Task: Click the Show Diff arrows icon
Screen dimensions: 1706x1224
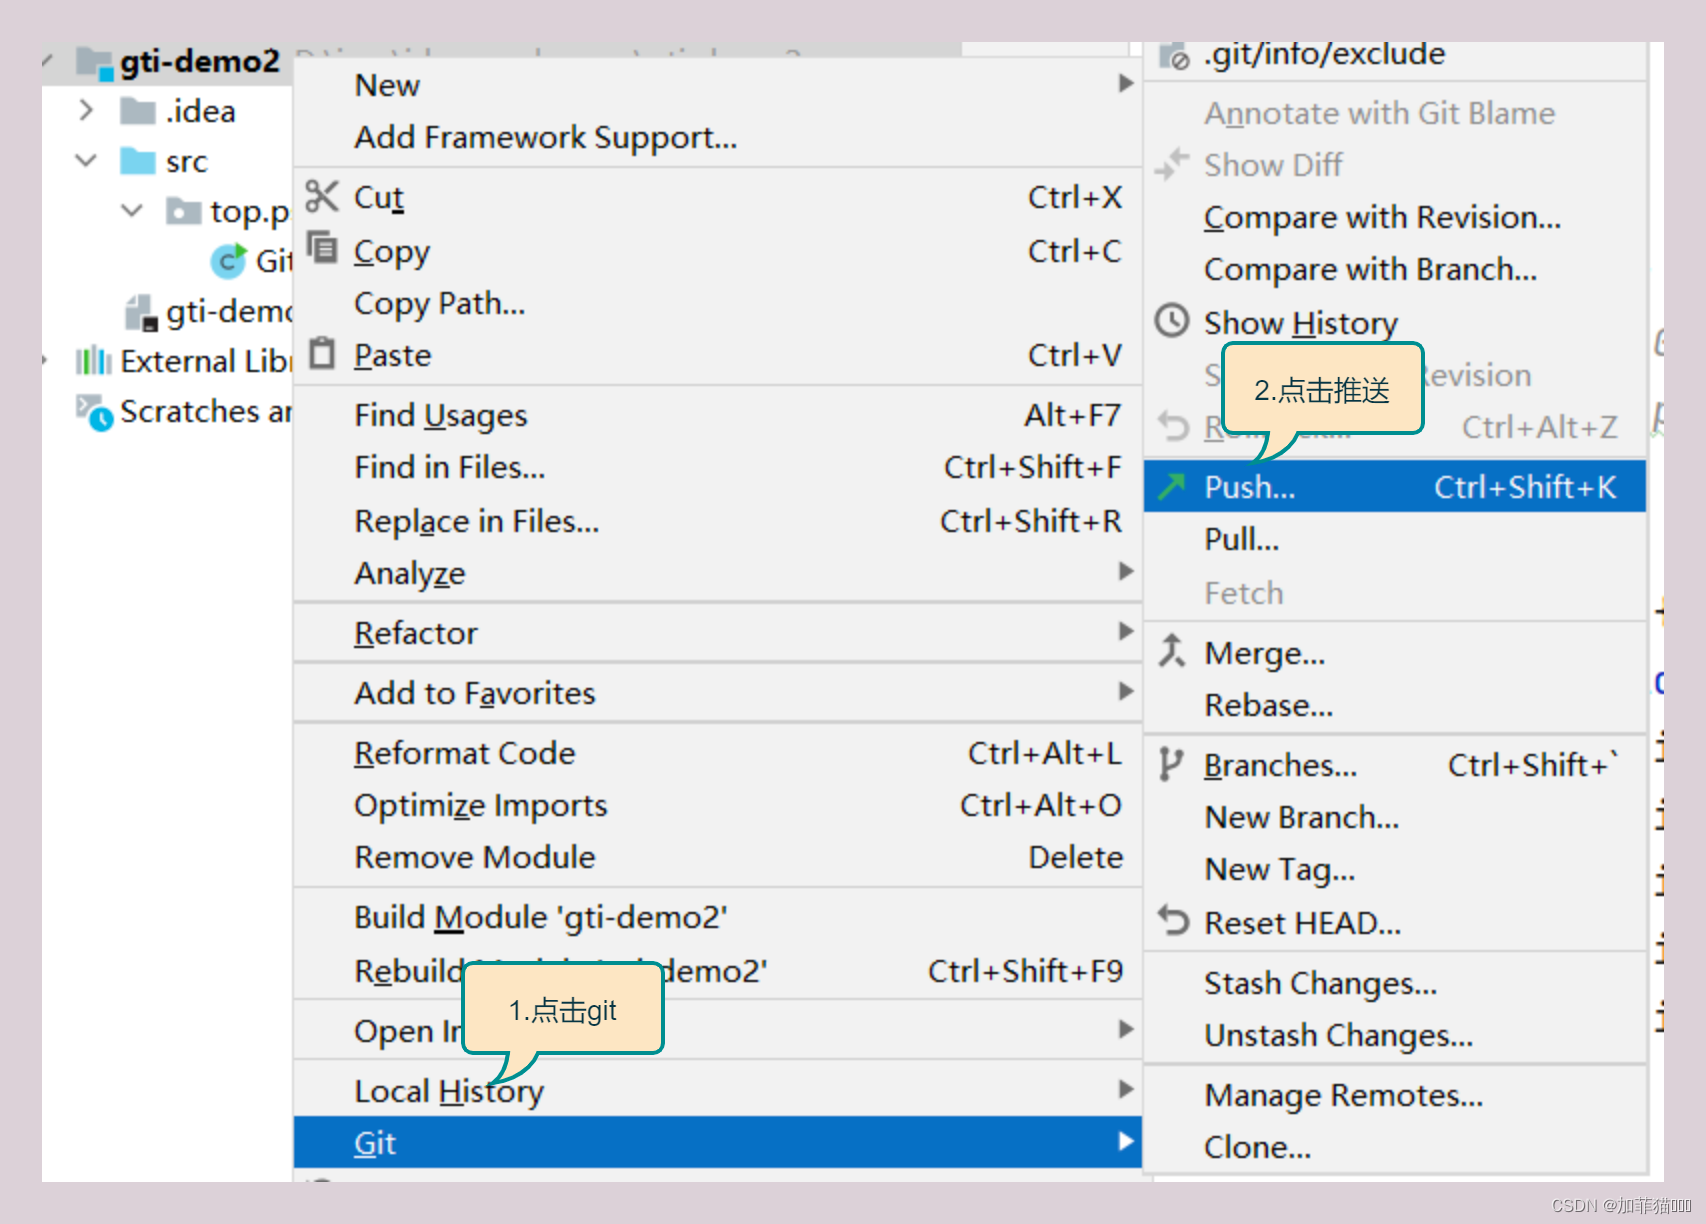Action: (x=1172, y=164)
